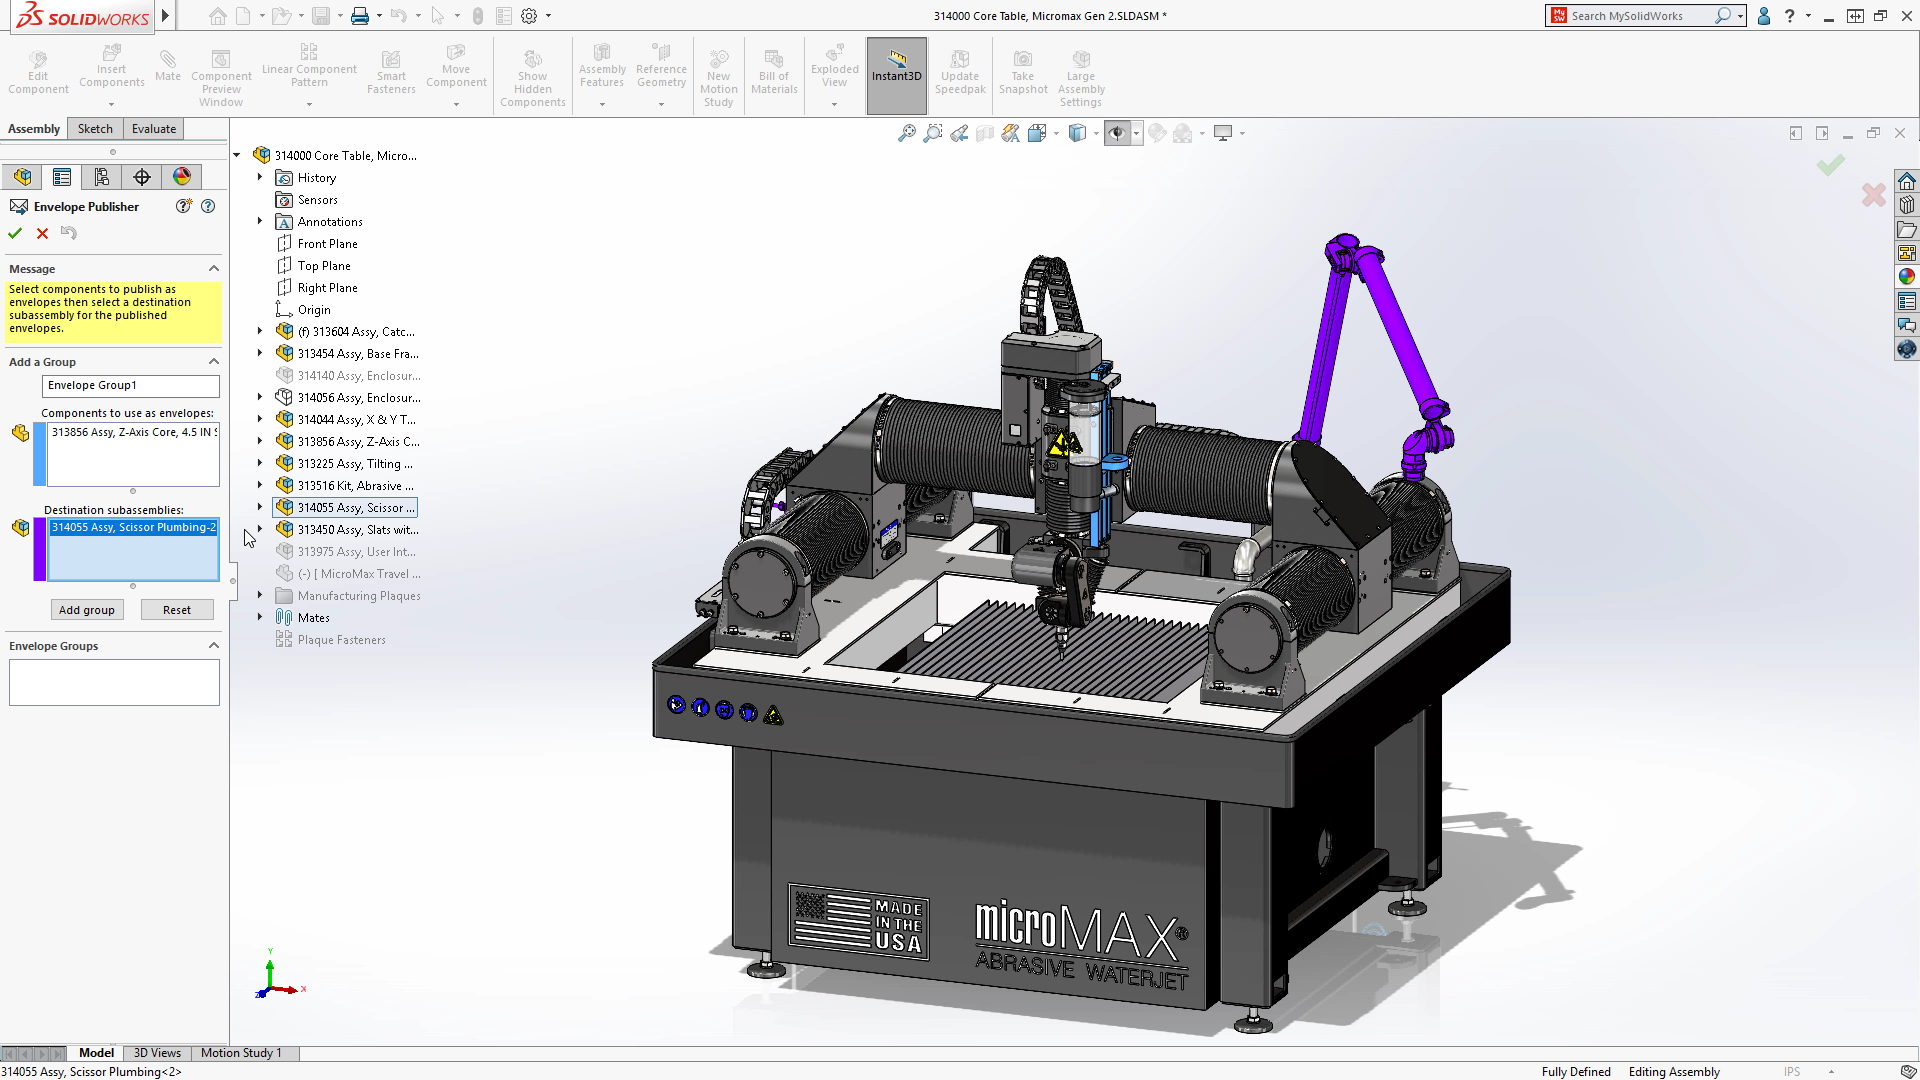The width and height of the screenshot is (1920, 1080).
Task: Expand the Mates folder in tree
Action: (260, 617)
